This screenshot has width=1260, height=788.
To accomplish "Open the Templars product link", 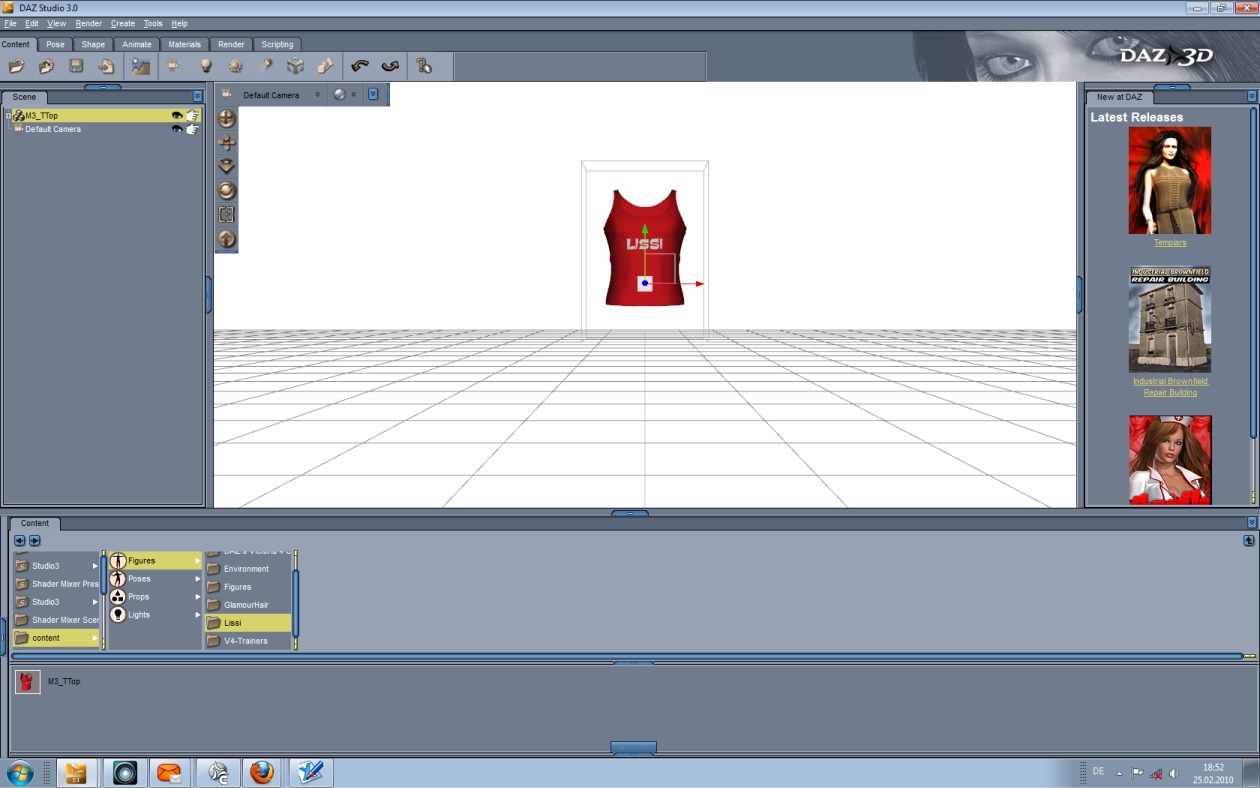I will pyautogui.click(x=1169, y=242).
